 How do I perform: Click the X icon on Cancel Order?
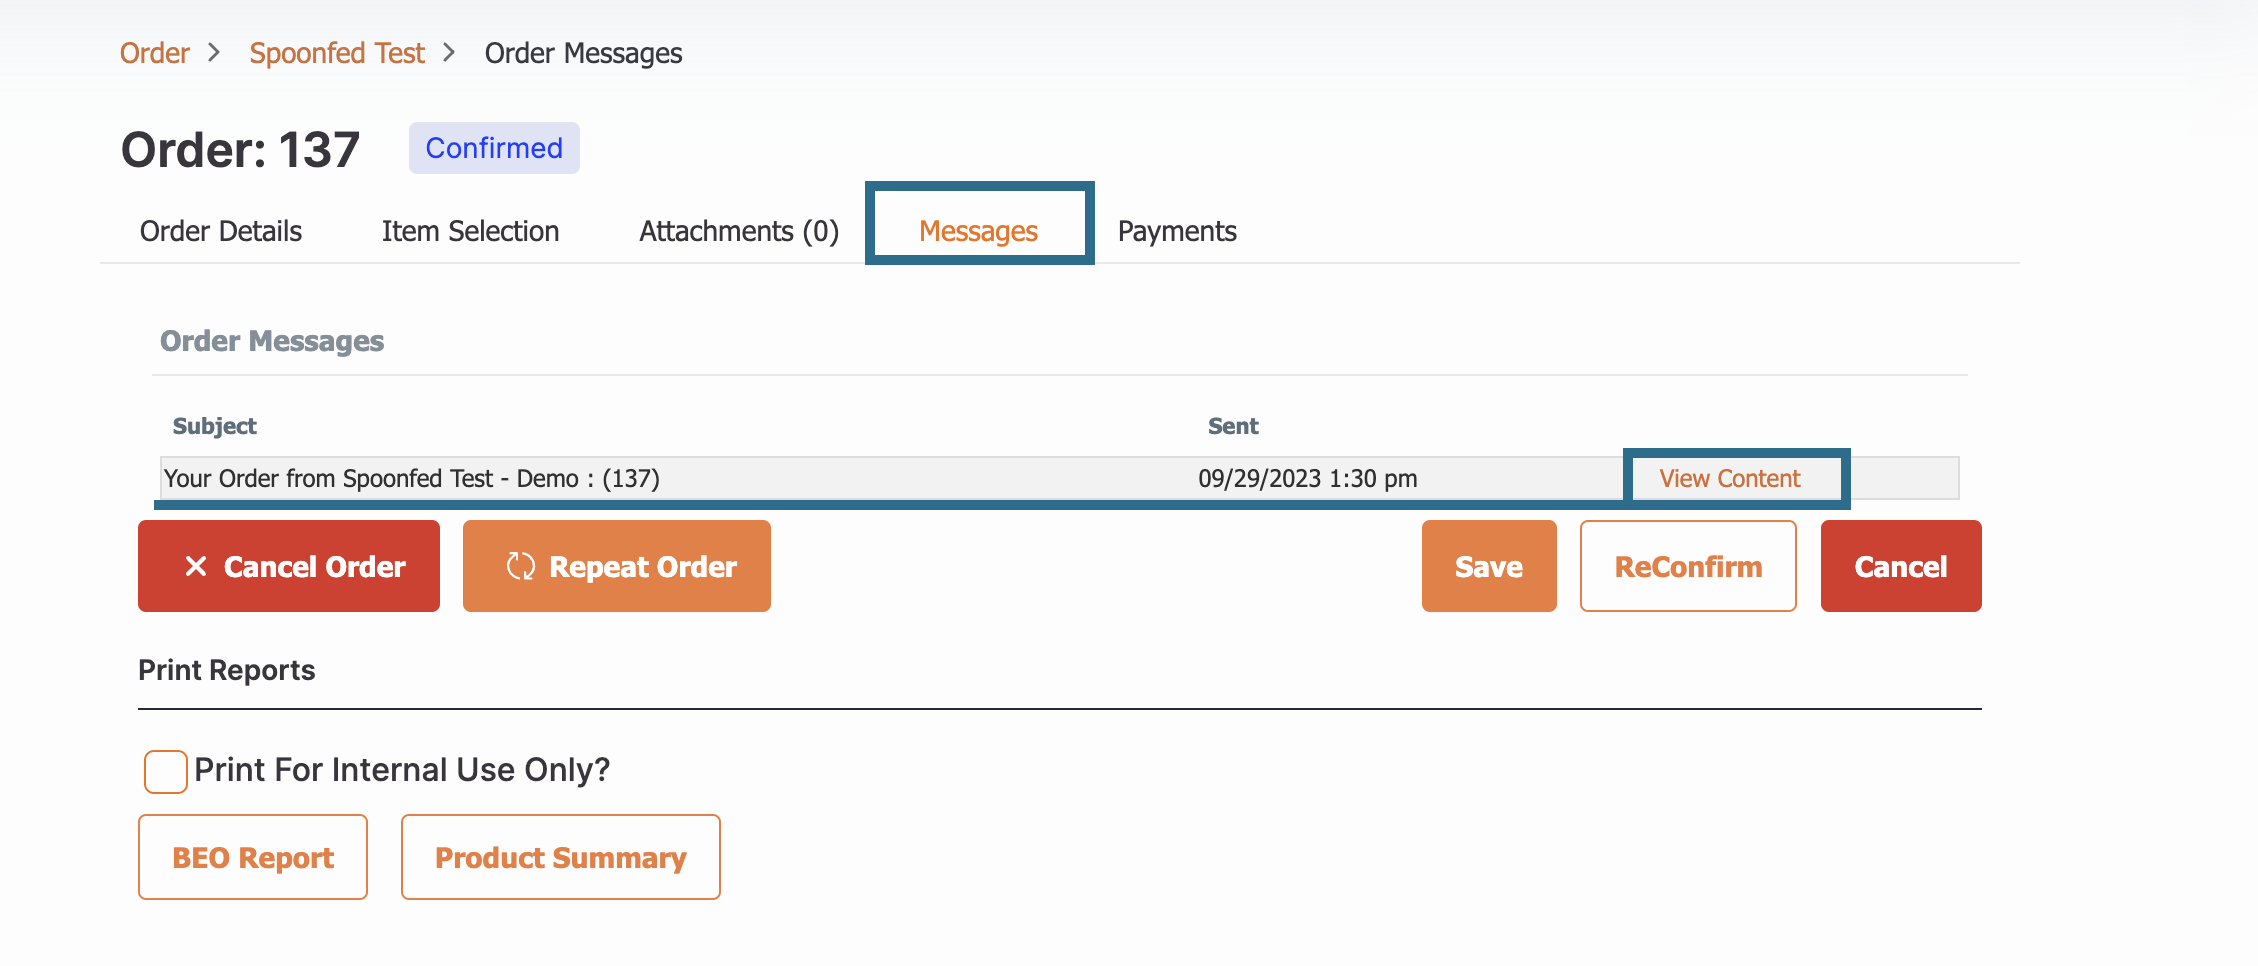tap(196, 566)
